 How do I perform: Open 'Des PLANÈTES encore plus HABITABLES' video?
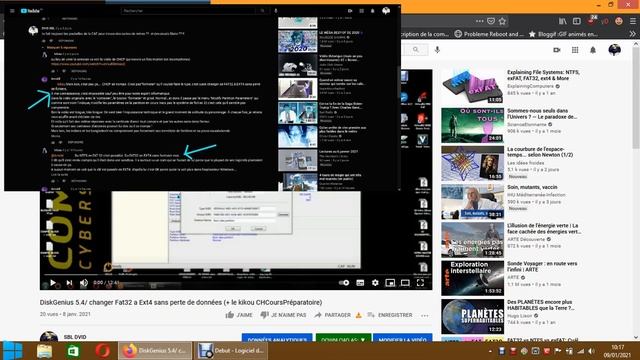point(472,316)
